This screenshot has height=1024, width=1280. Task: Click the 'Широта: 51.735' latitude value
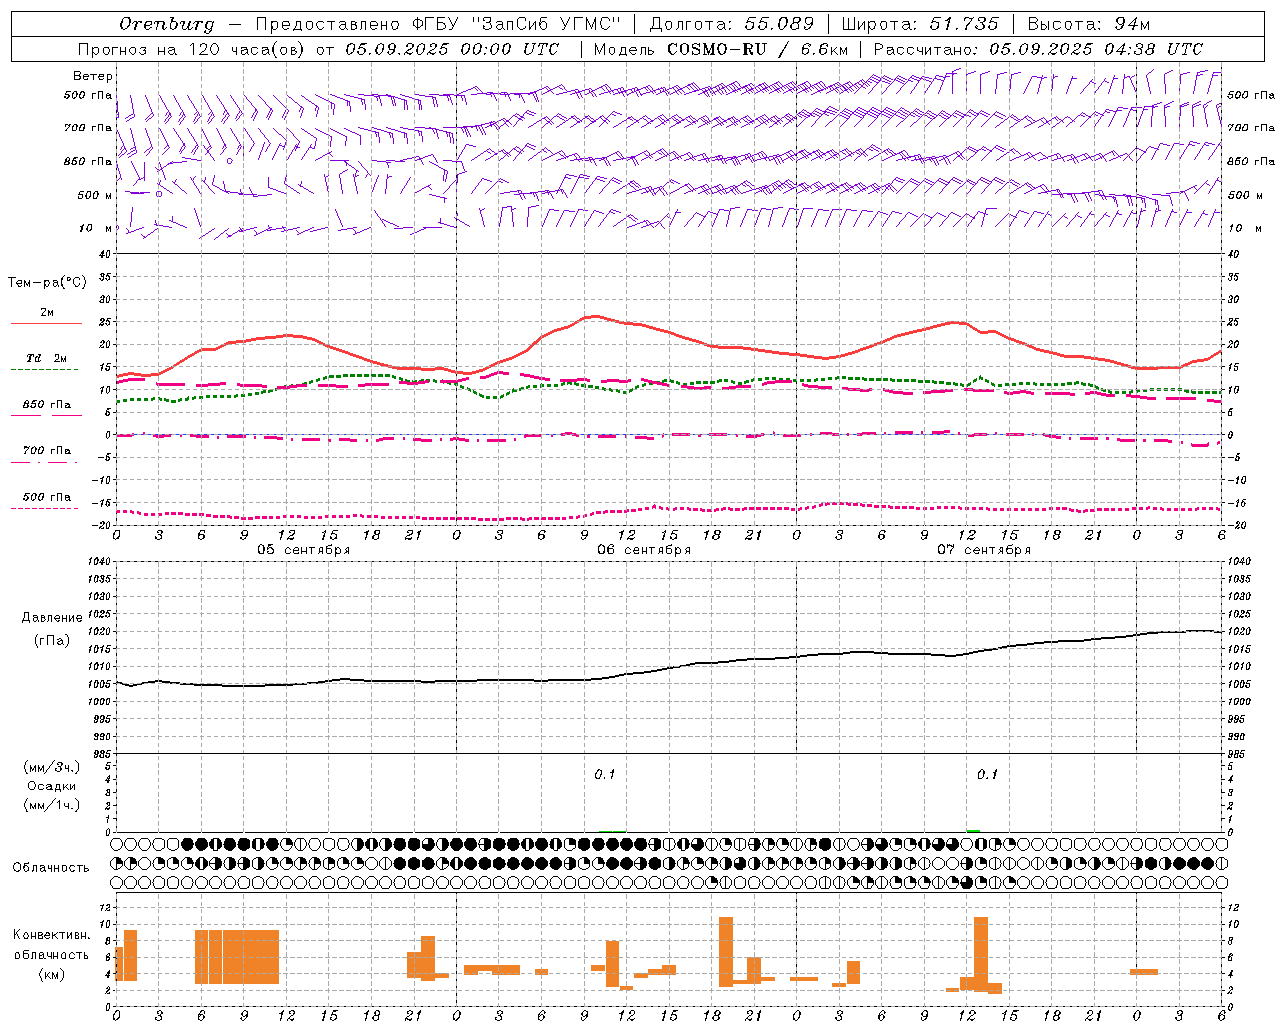(920, 24)
